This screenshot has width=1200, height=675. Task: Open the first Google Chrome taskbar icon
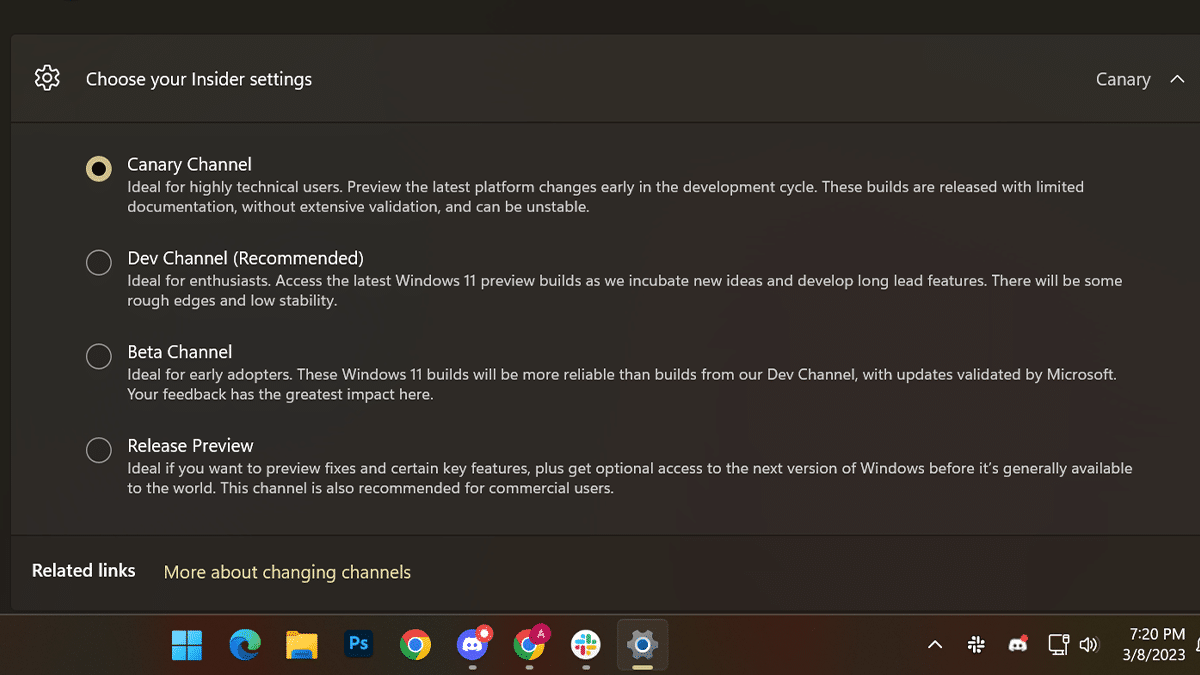[415, 645]
